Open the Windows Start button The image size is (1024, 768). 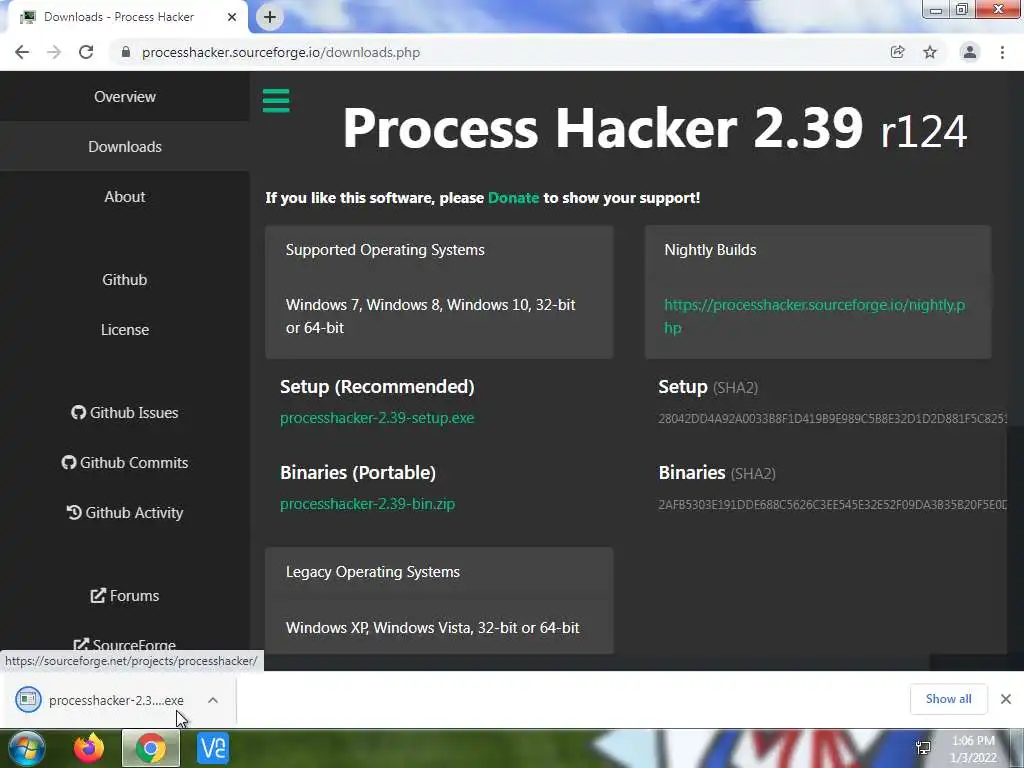pyautogui.click(x=26, y=748)
